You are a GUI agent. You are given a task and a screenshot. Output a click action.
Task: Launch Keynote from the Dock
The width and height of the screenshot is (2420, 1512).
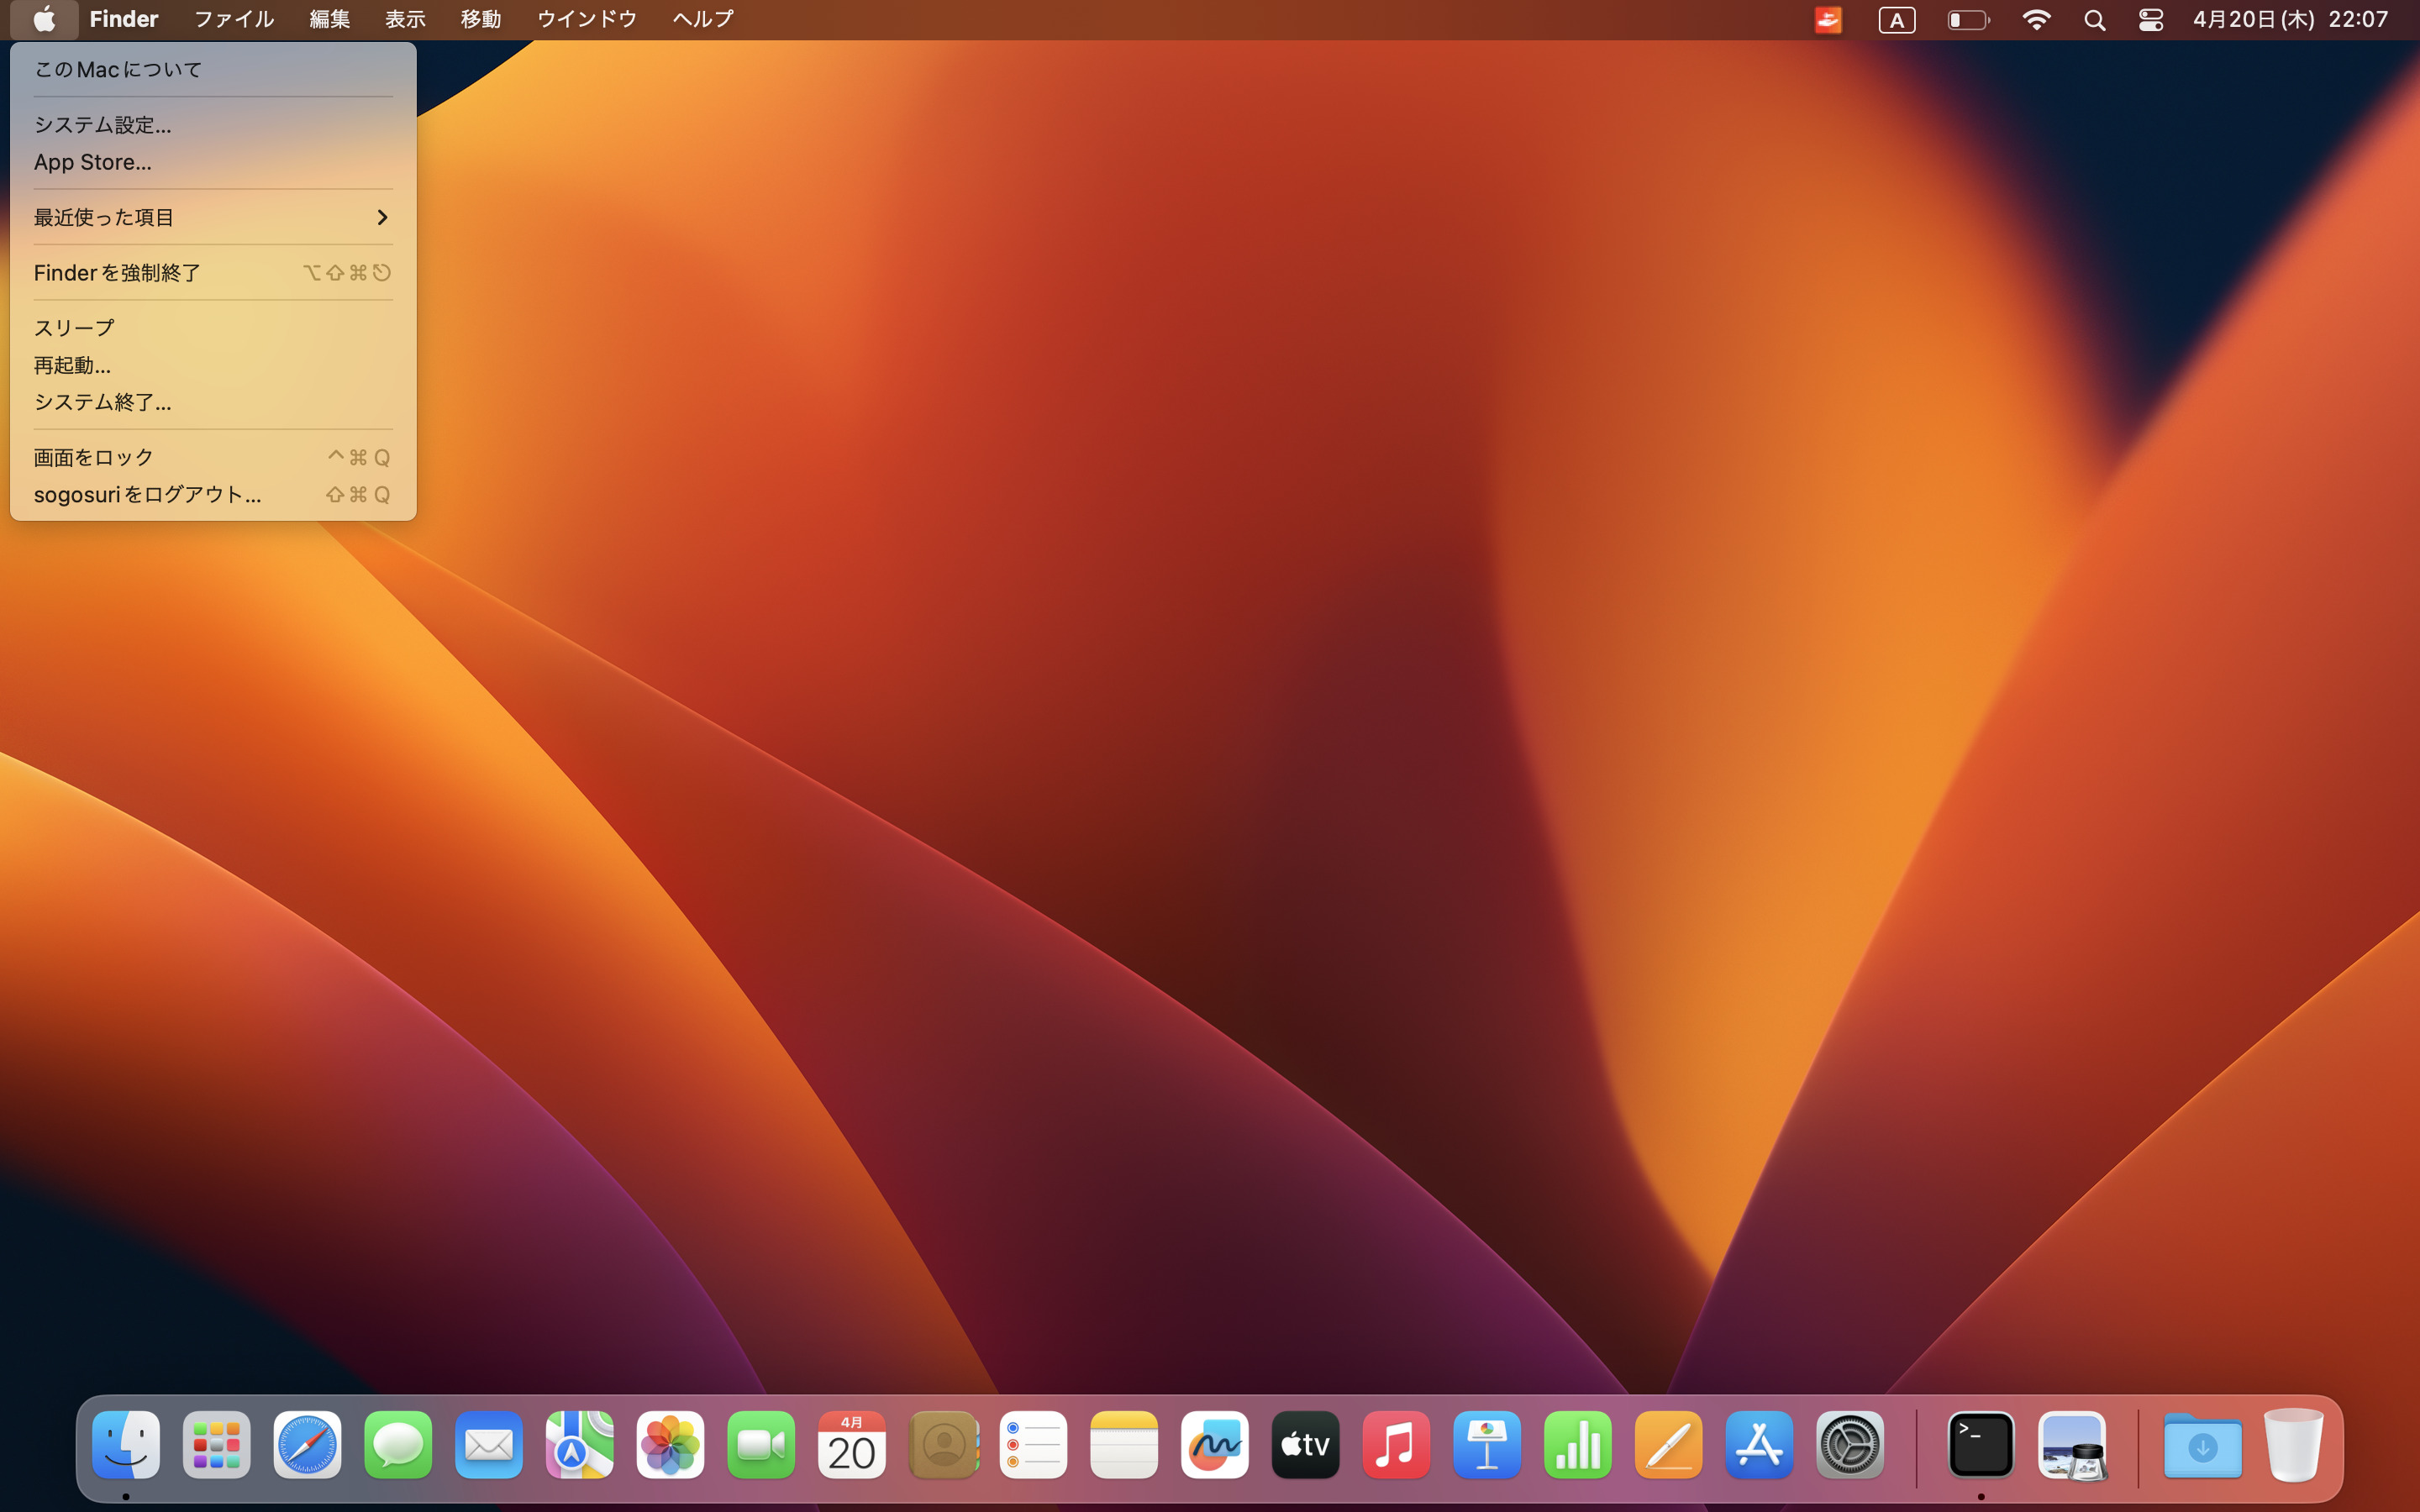[1487, 1445]
